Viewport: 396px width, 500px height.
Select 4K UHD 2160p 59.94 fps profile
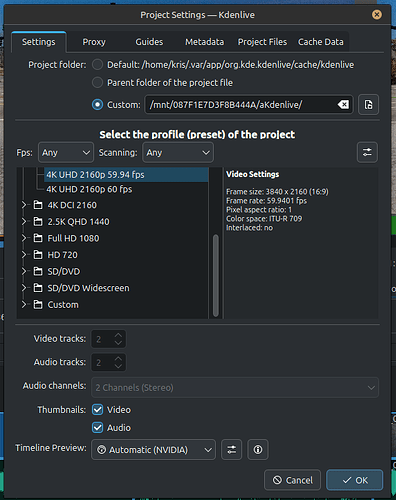point(126,175)
